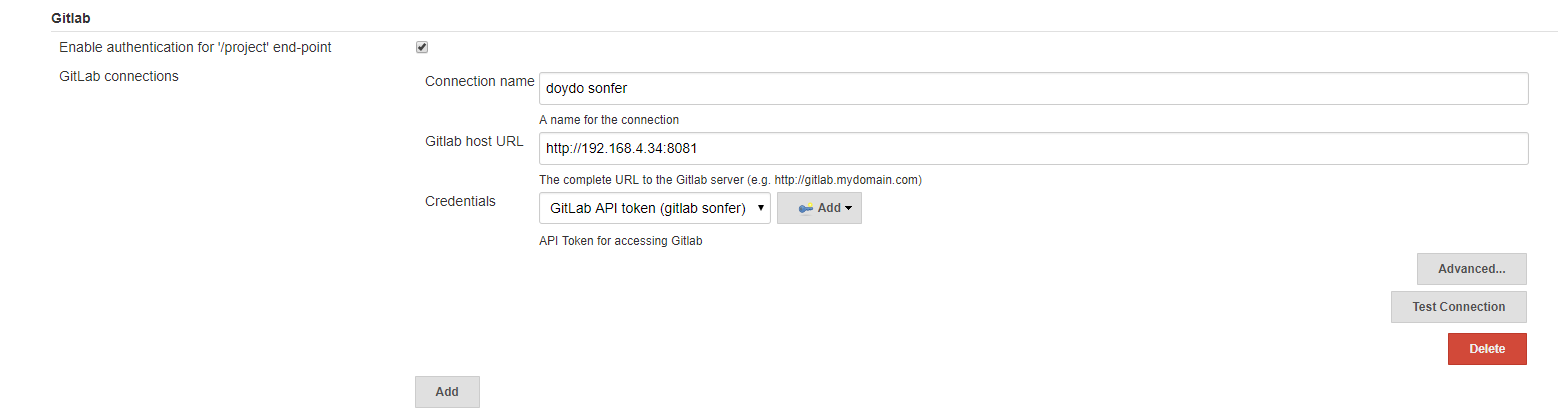Click the 'A name for the connection' hint

point(609,120)
